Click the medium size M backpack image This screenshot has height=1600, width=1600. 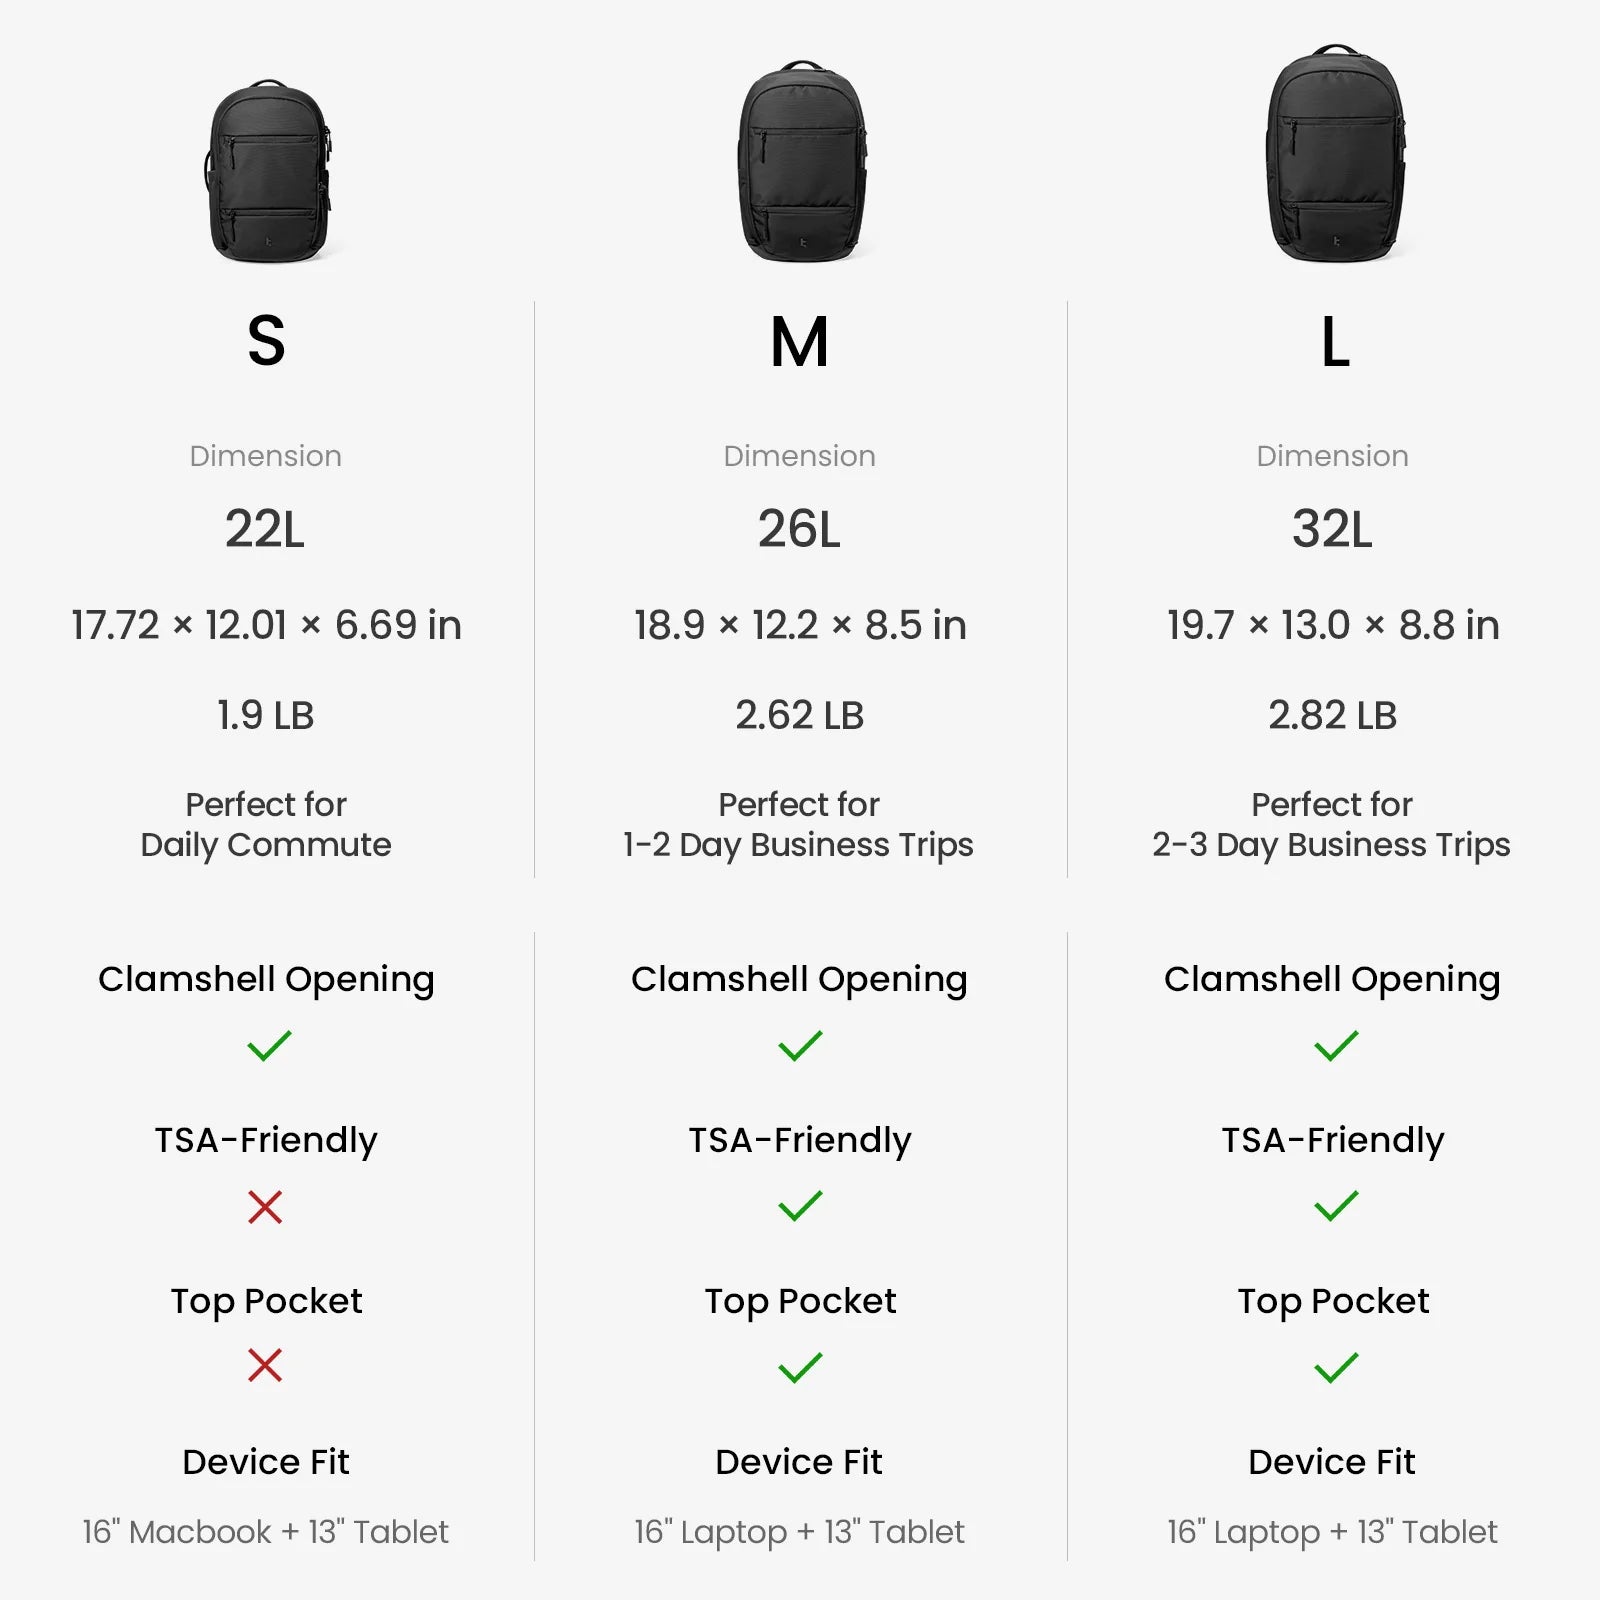click(801, 162)
